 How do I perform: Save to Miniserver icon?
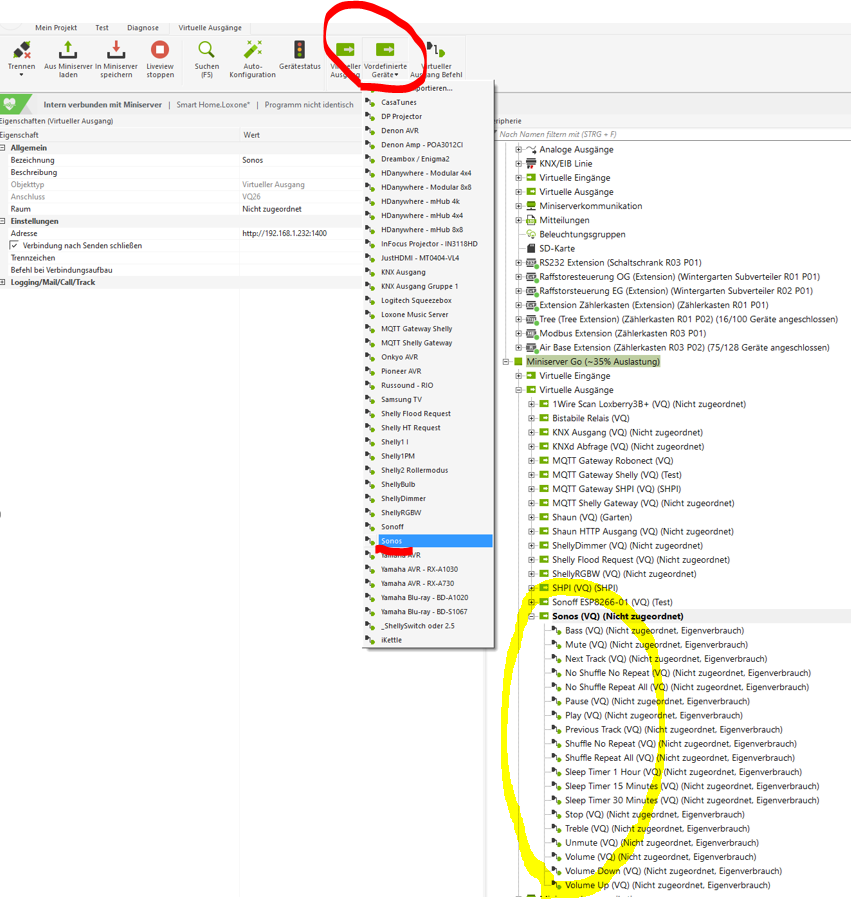click(x=116, y=50)
